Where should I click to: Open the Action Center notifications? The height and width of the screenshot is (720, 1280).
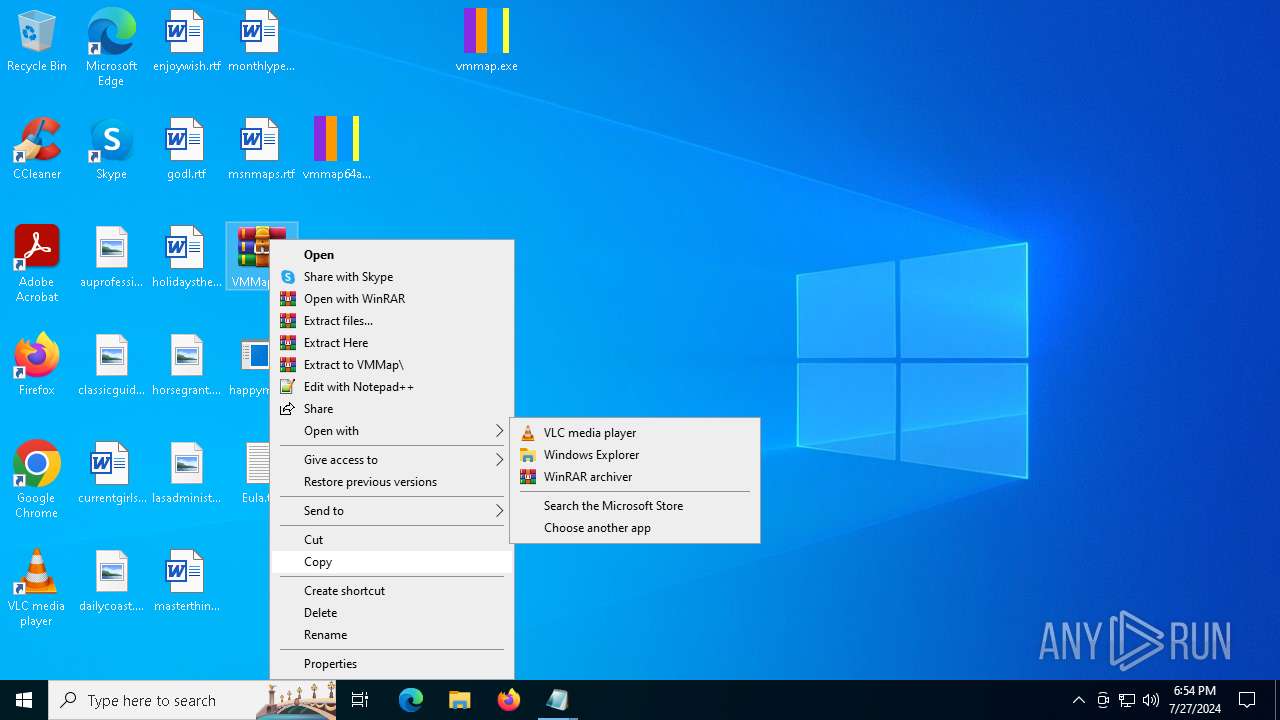(x=1247, y=700)
